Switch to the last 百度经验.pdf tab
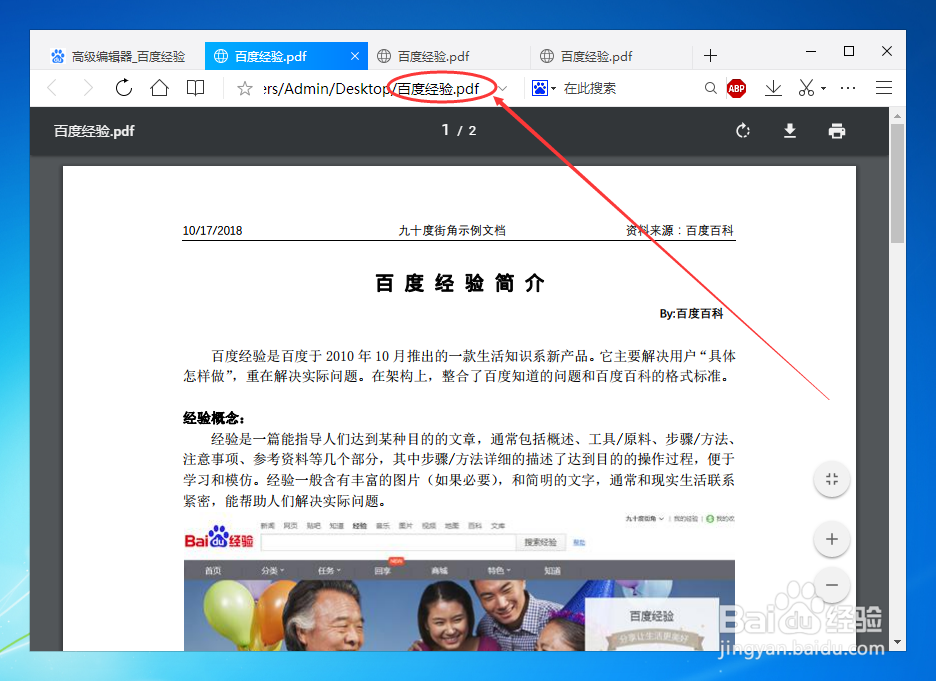 (x=611, y=56)
